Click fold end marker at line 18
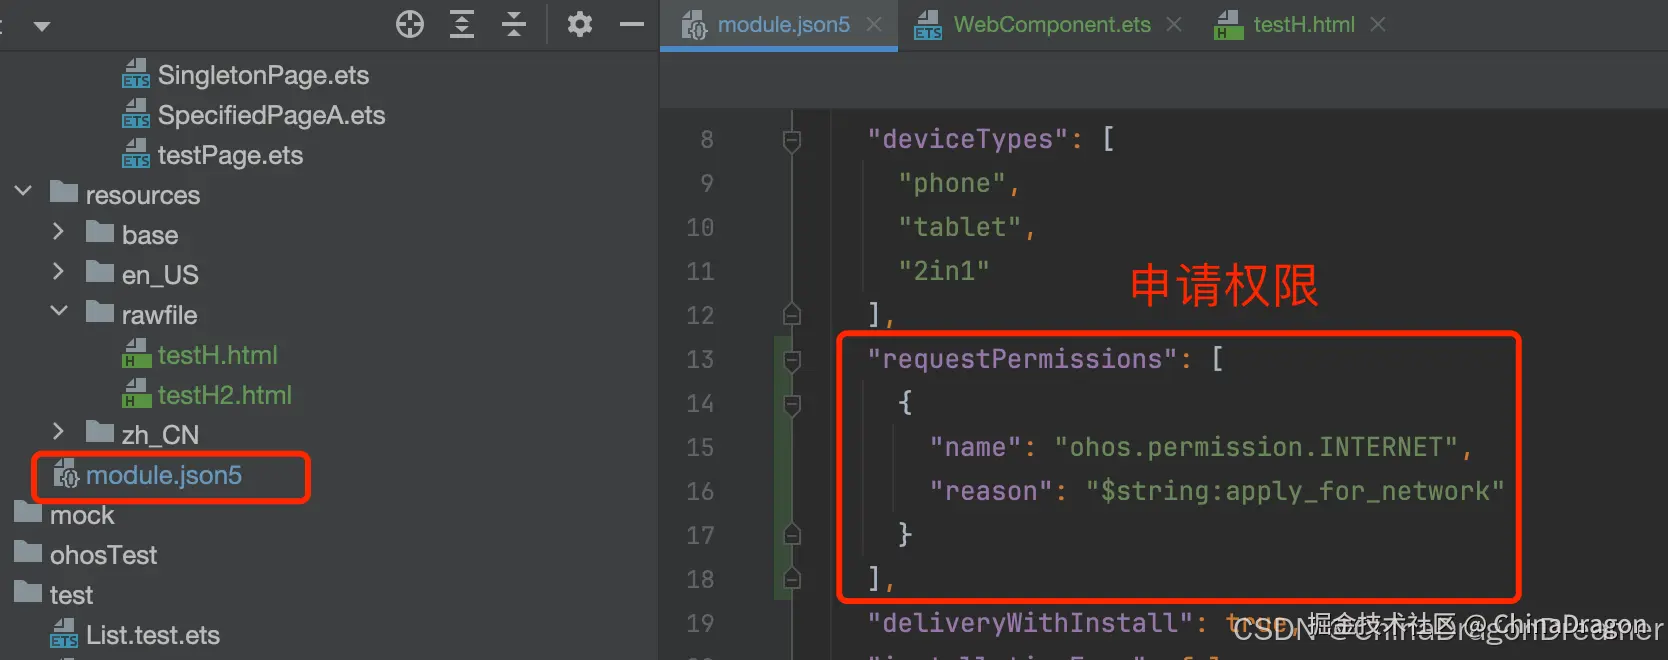 click(792, 579)
